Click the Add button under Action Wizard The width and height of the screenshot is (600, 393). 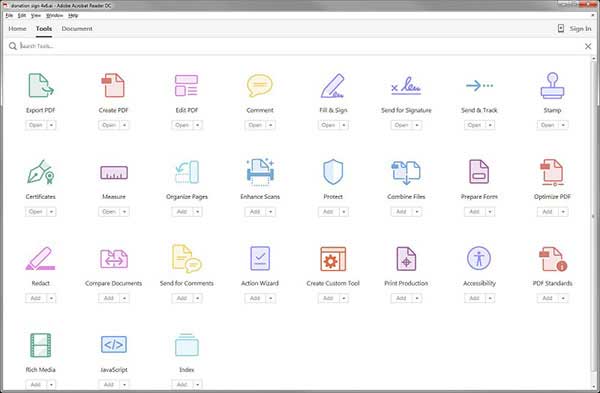pos(255,298)
